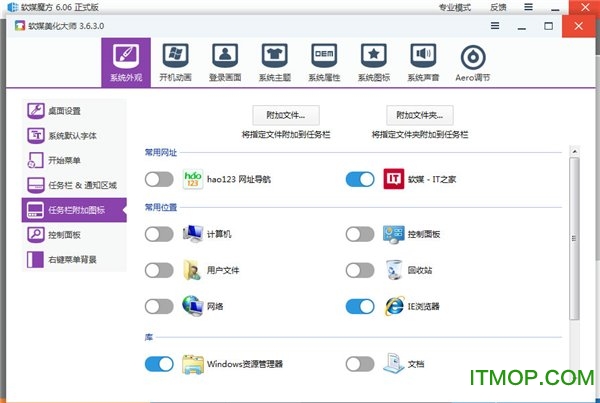This screenshot has width=600, height=403.
Task: Click the 用户文件 folder icon
Action: [192, 270]
